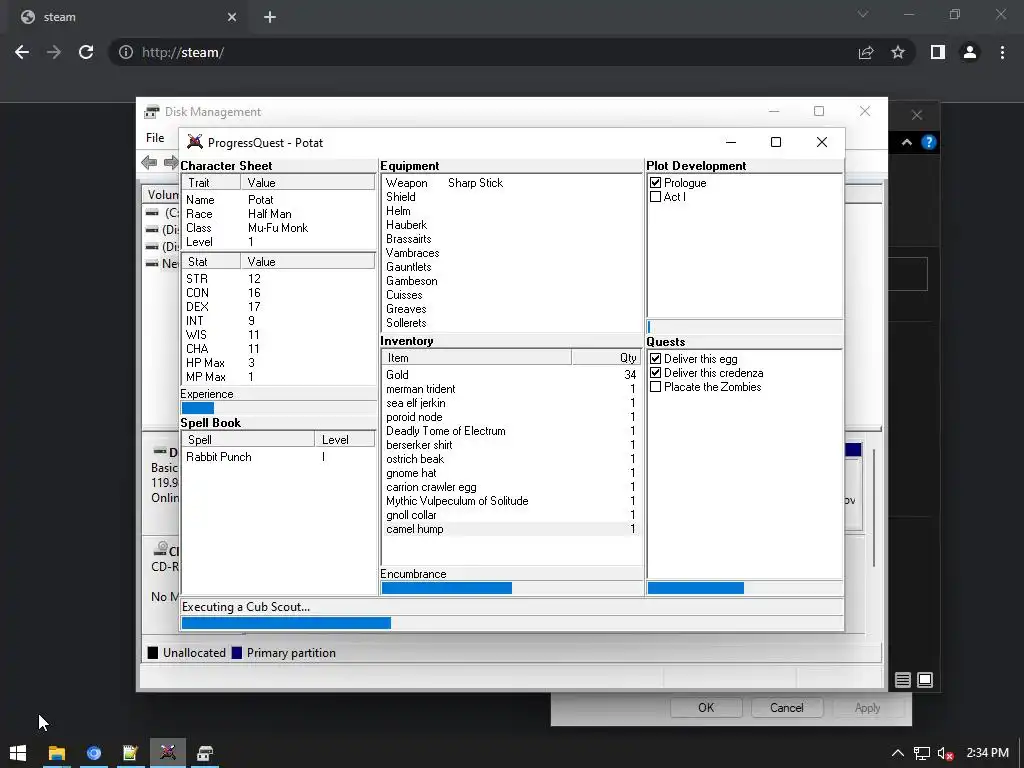Open the Windows Start menu
Viewport: 1024px width, 768px height.
pos(18,753)
